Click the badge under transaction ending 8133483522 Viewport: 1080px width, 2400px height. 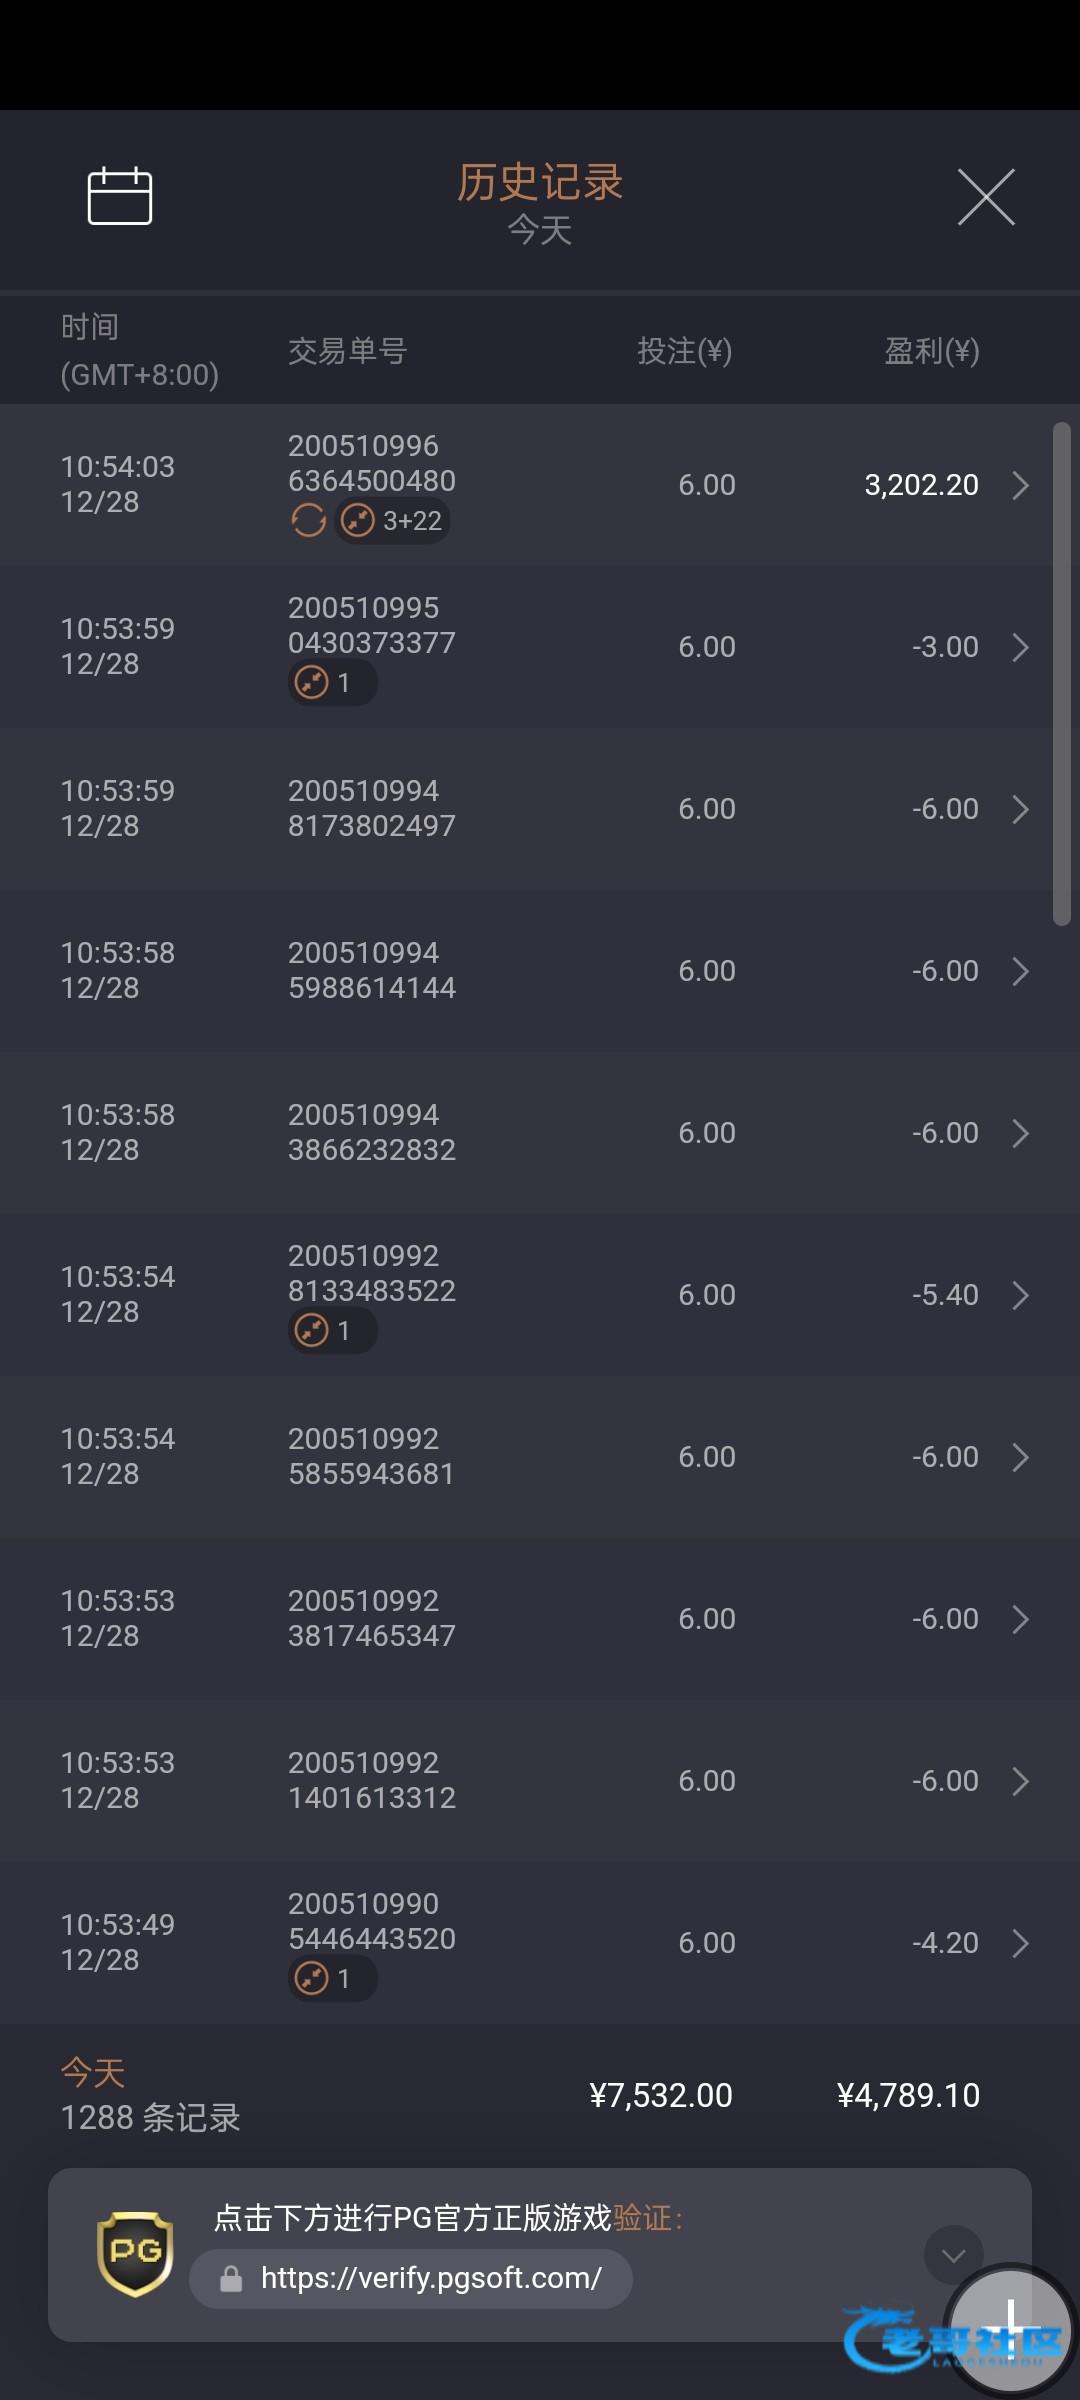[331, 1331]
